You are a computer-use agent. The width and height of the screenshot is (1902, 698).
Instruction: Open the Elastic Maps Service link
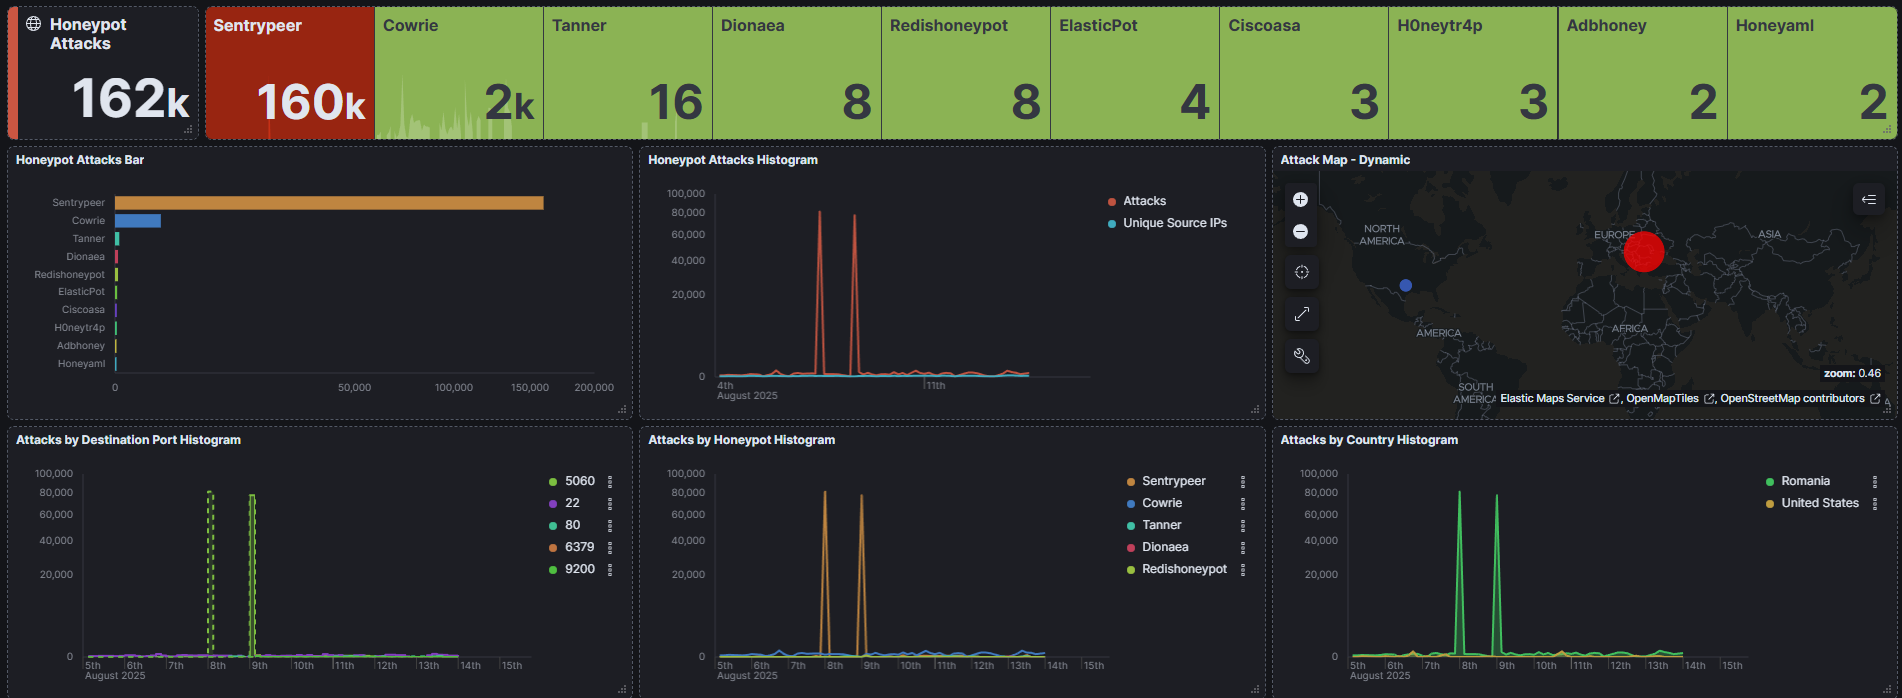pyautogui.click(x=1559, y=398)
